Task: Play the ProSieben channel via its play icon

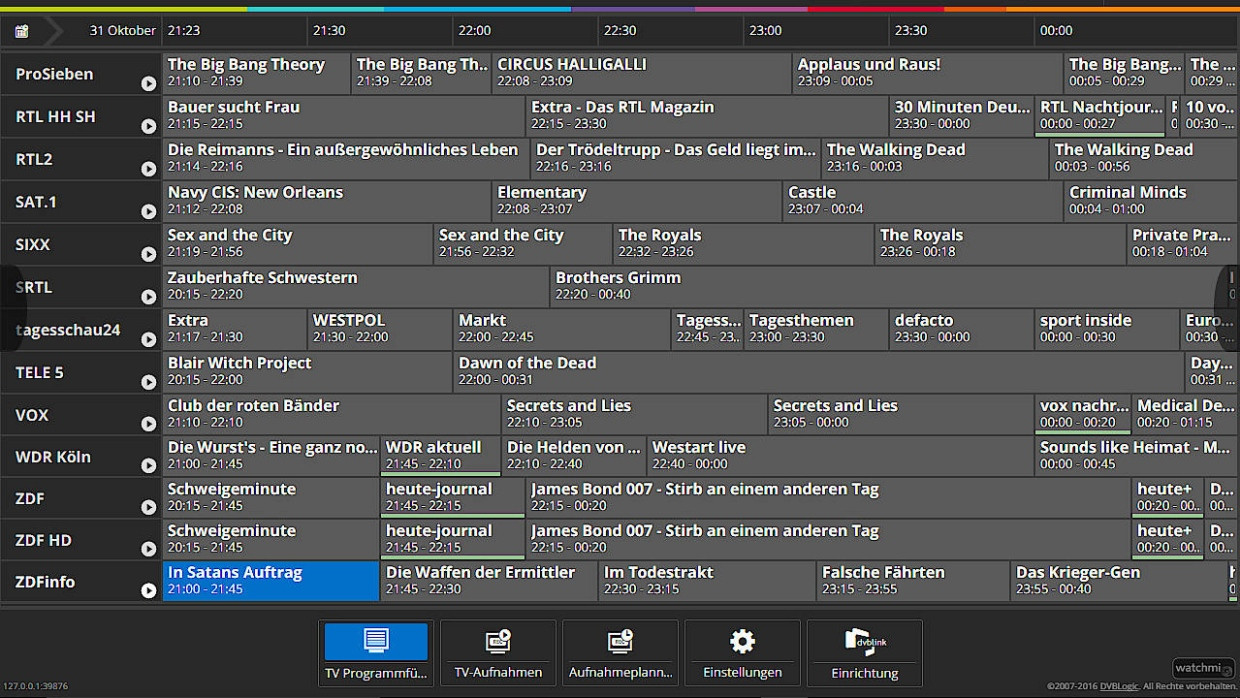Action: tap(148, 84)
